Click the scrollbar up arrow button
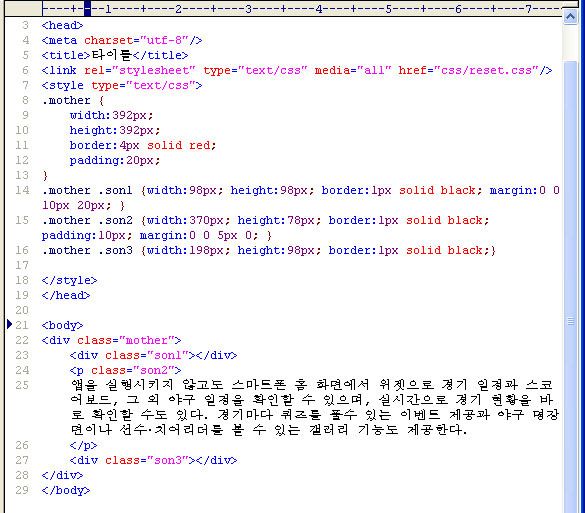Image resolution: width=585 pixels, height=513 pixels. point(570,17)
